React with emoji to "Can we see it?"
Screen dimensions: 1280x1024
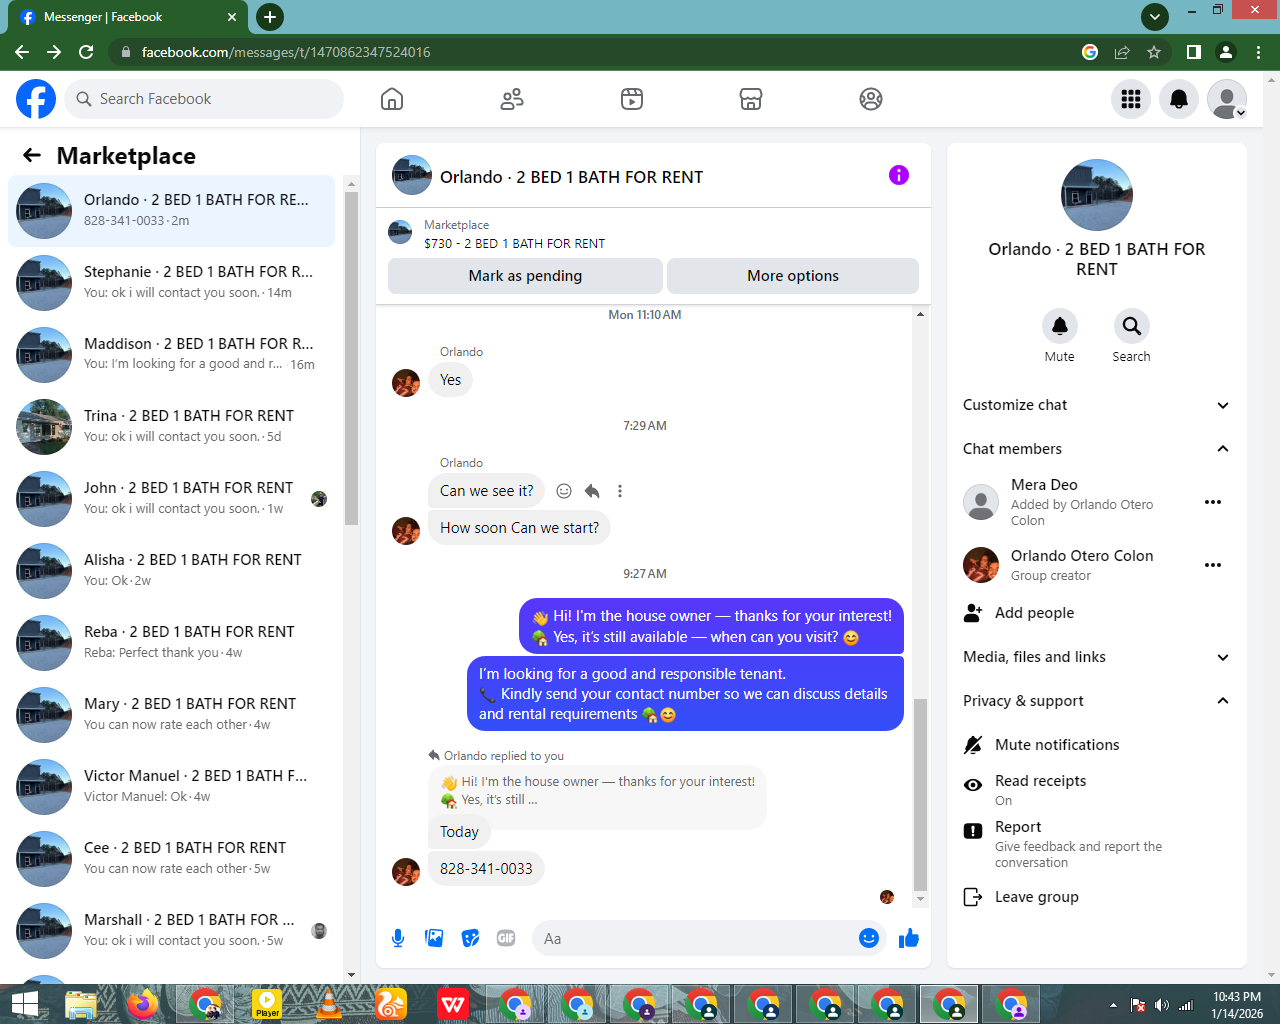(x=564, y=491)
